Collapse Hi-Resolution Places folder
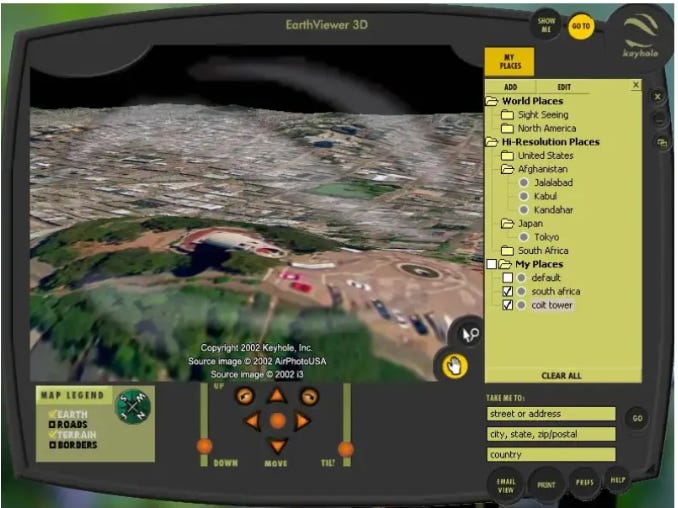 [492, 142]
